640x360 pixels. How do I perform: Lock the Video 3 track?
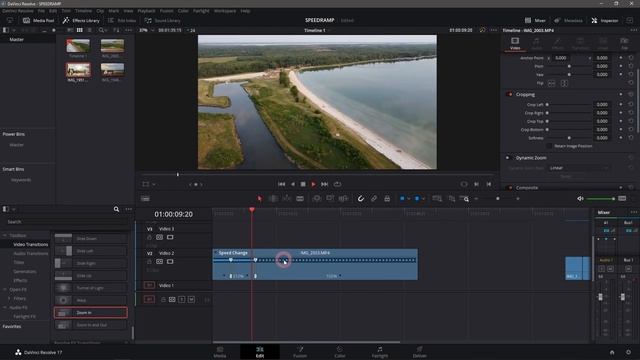(x=149, y=238)
